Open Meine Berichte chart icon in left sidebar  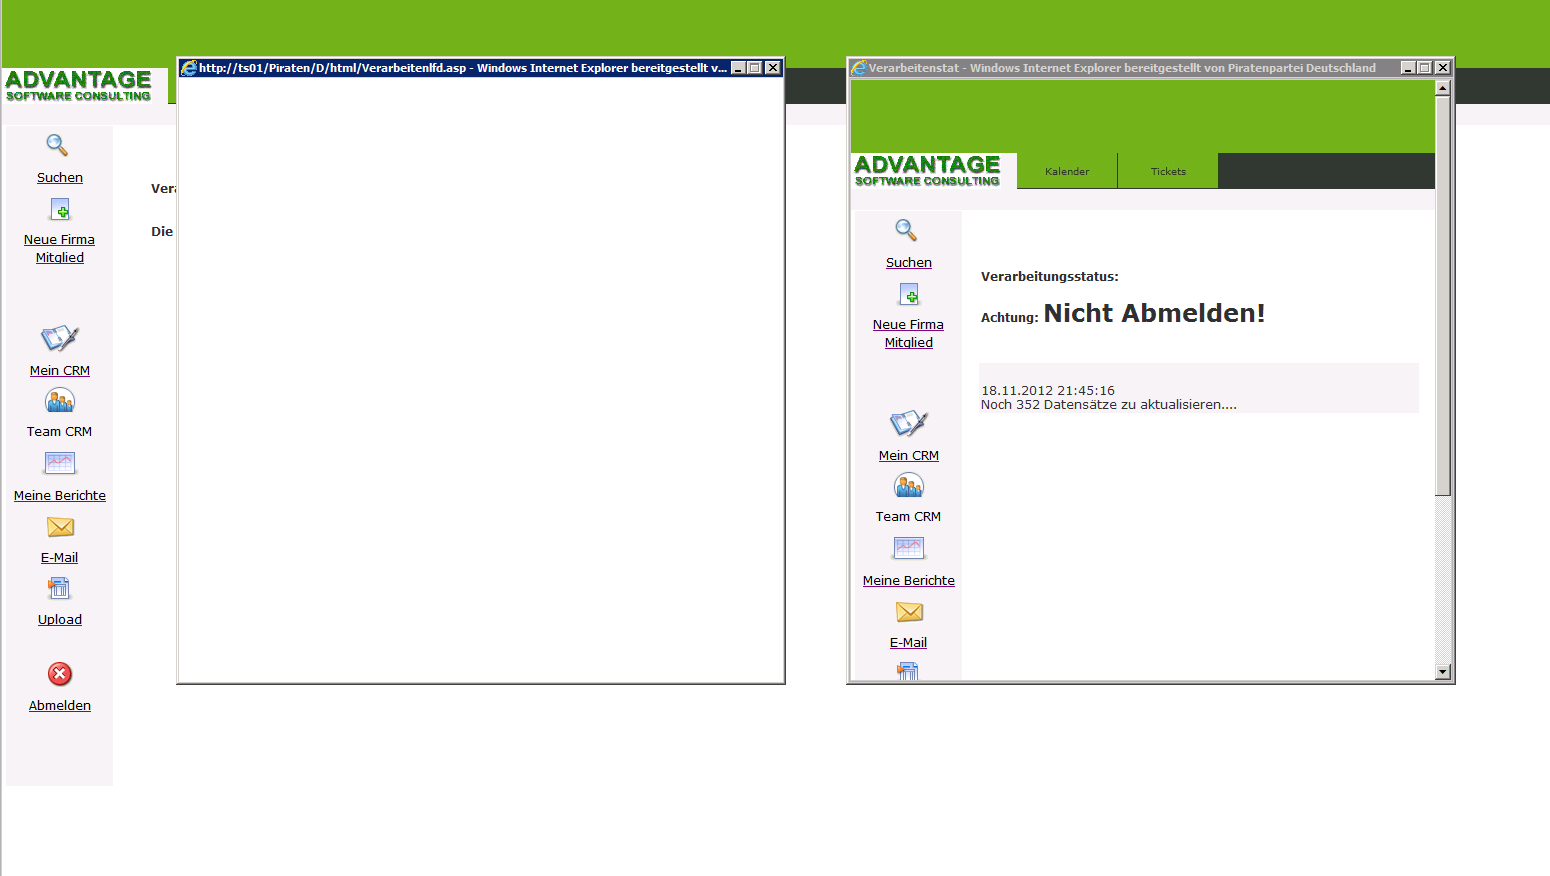tap(60, 463)
